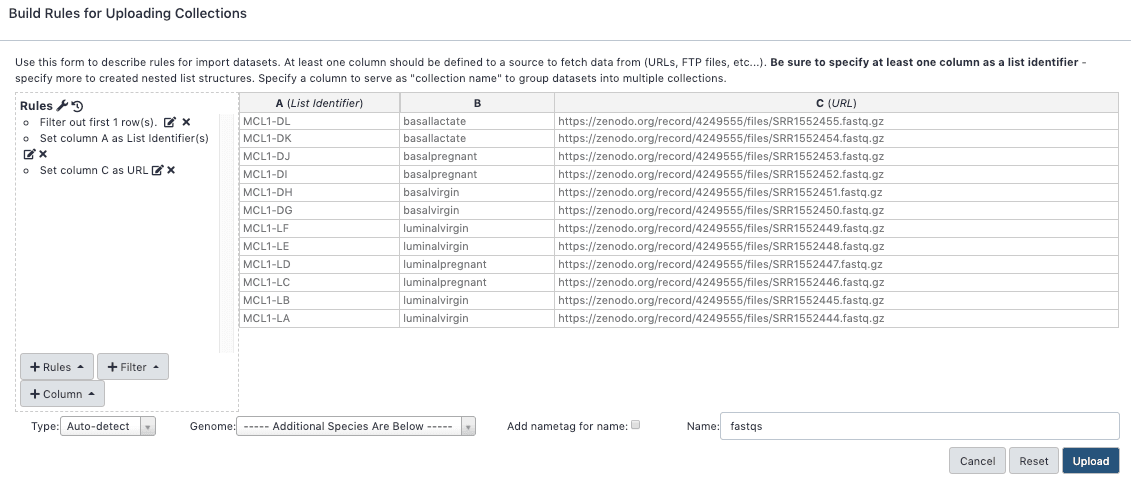Expand the + Rules menu
Screen dimensions: 1131x488
coord(57,367)
